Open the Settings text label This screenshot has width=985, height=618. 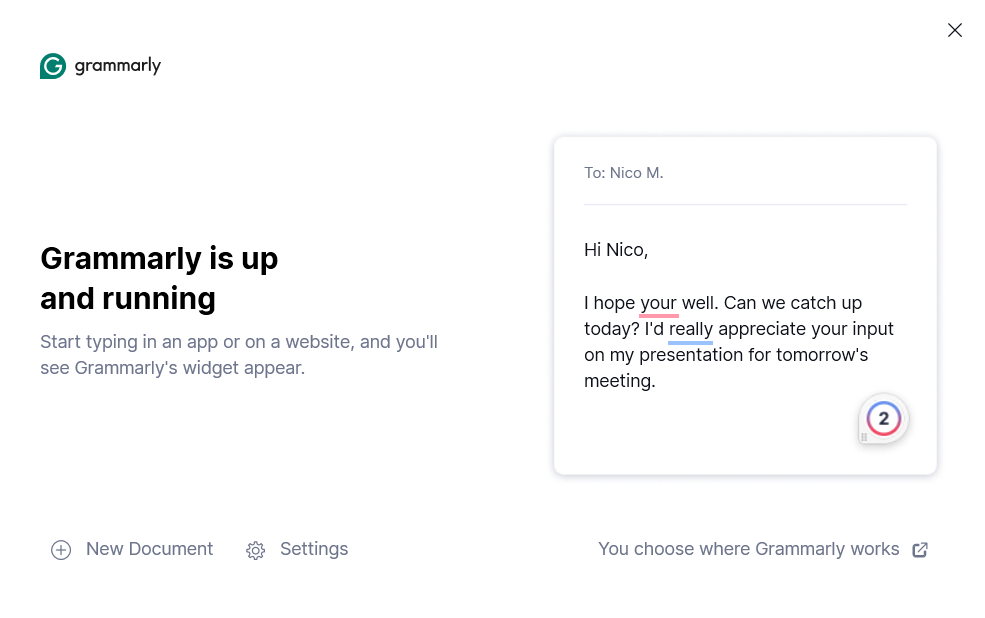point(314,549)
